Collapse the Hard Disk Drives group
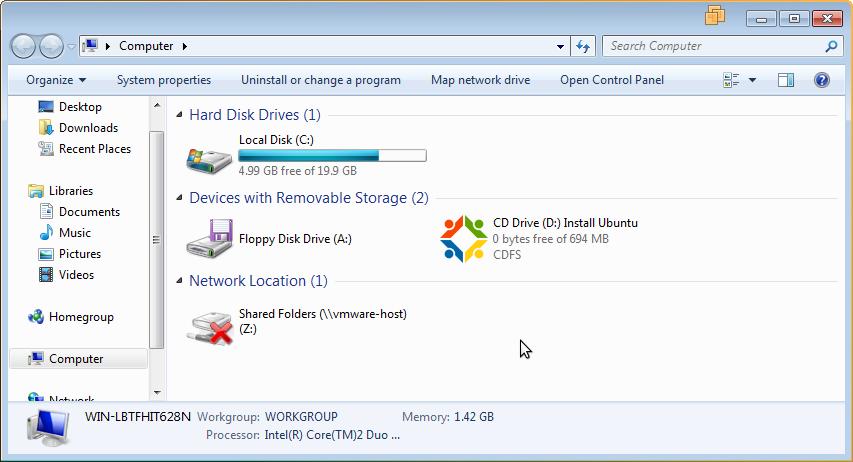The width and height of the screenshot is (853, 462). tap(179, 115)
